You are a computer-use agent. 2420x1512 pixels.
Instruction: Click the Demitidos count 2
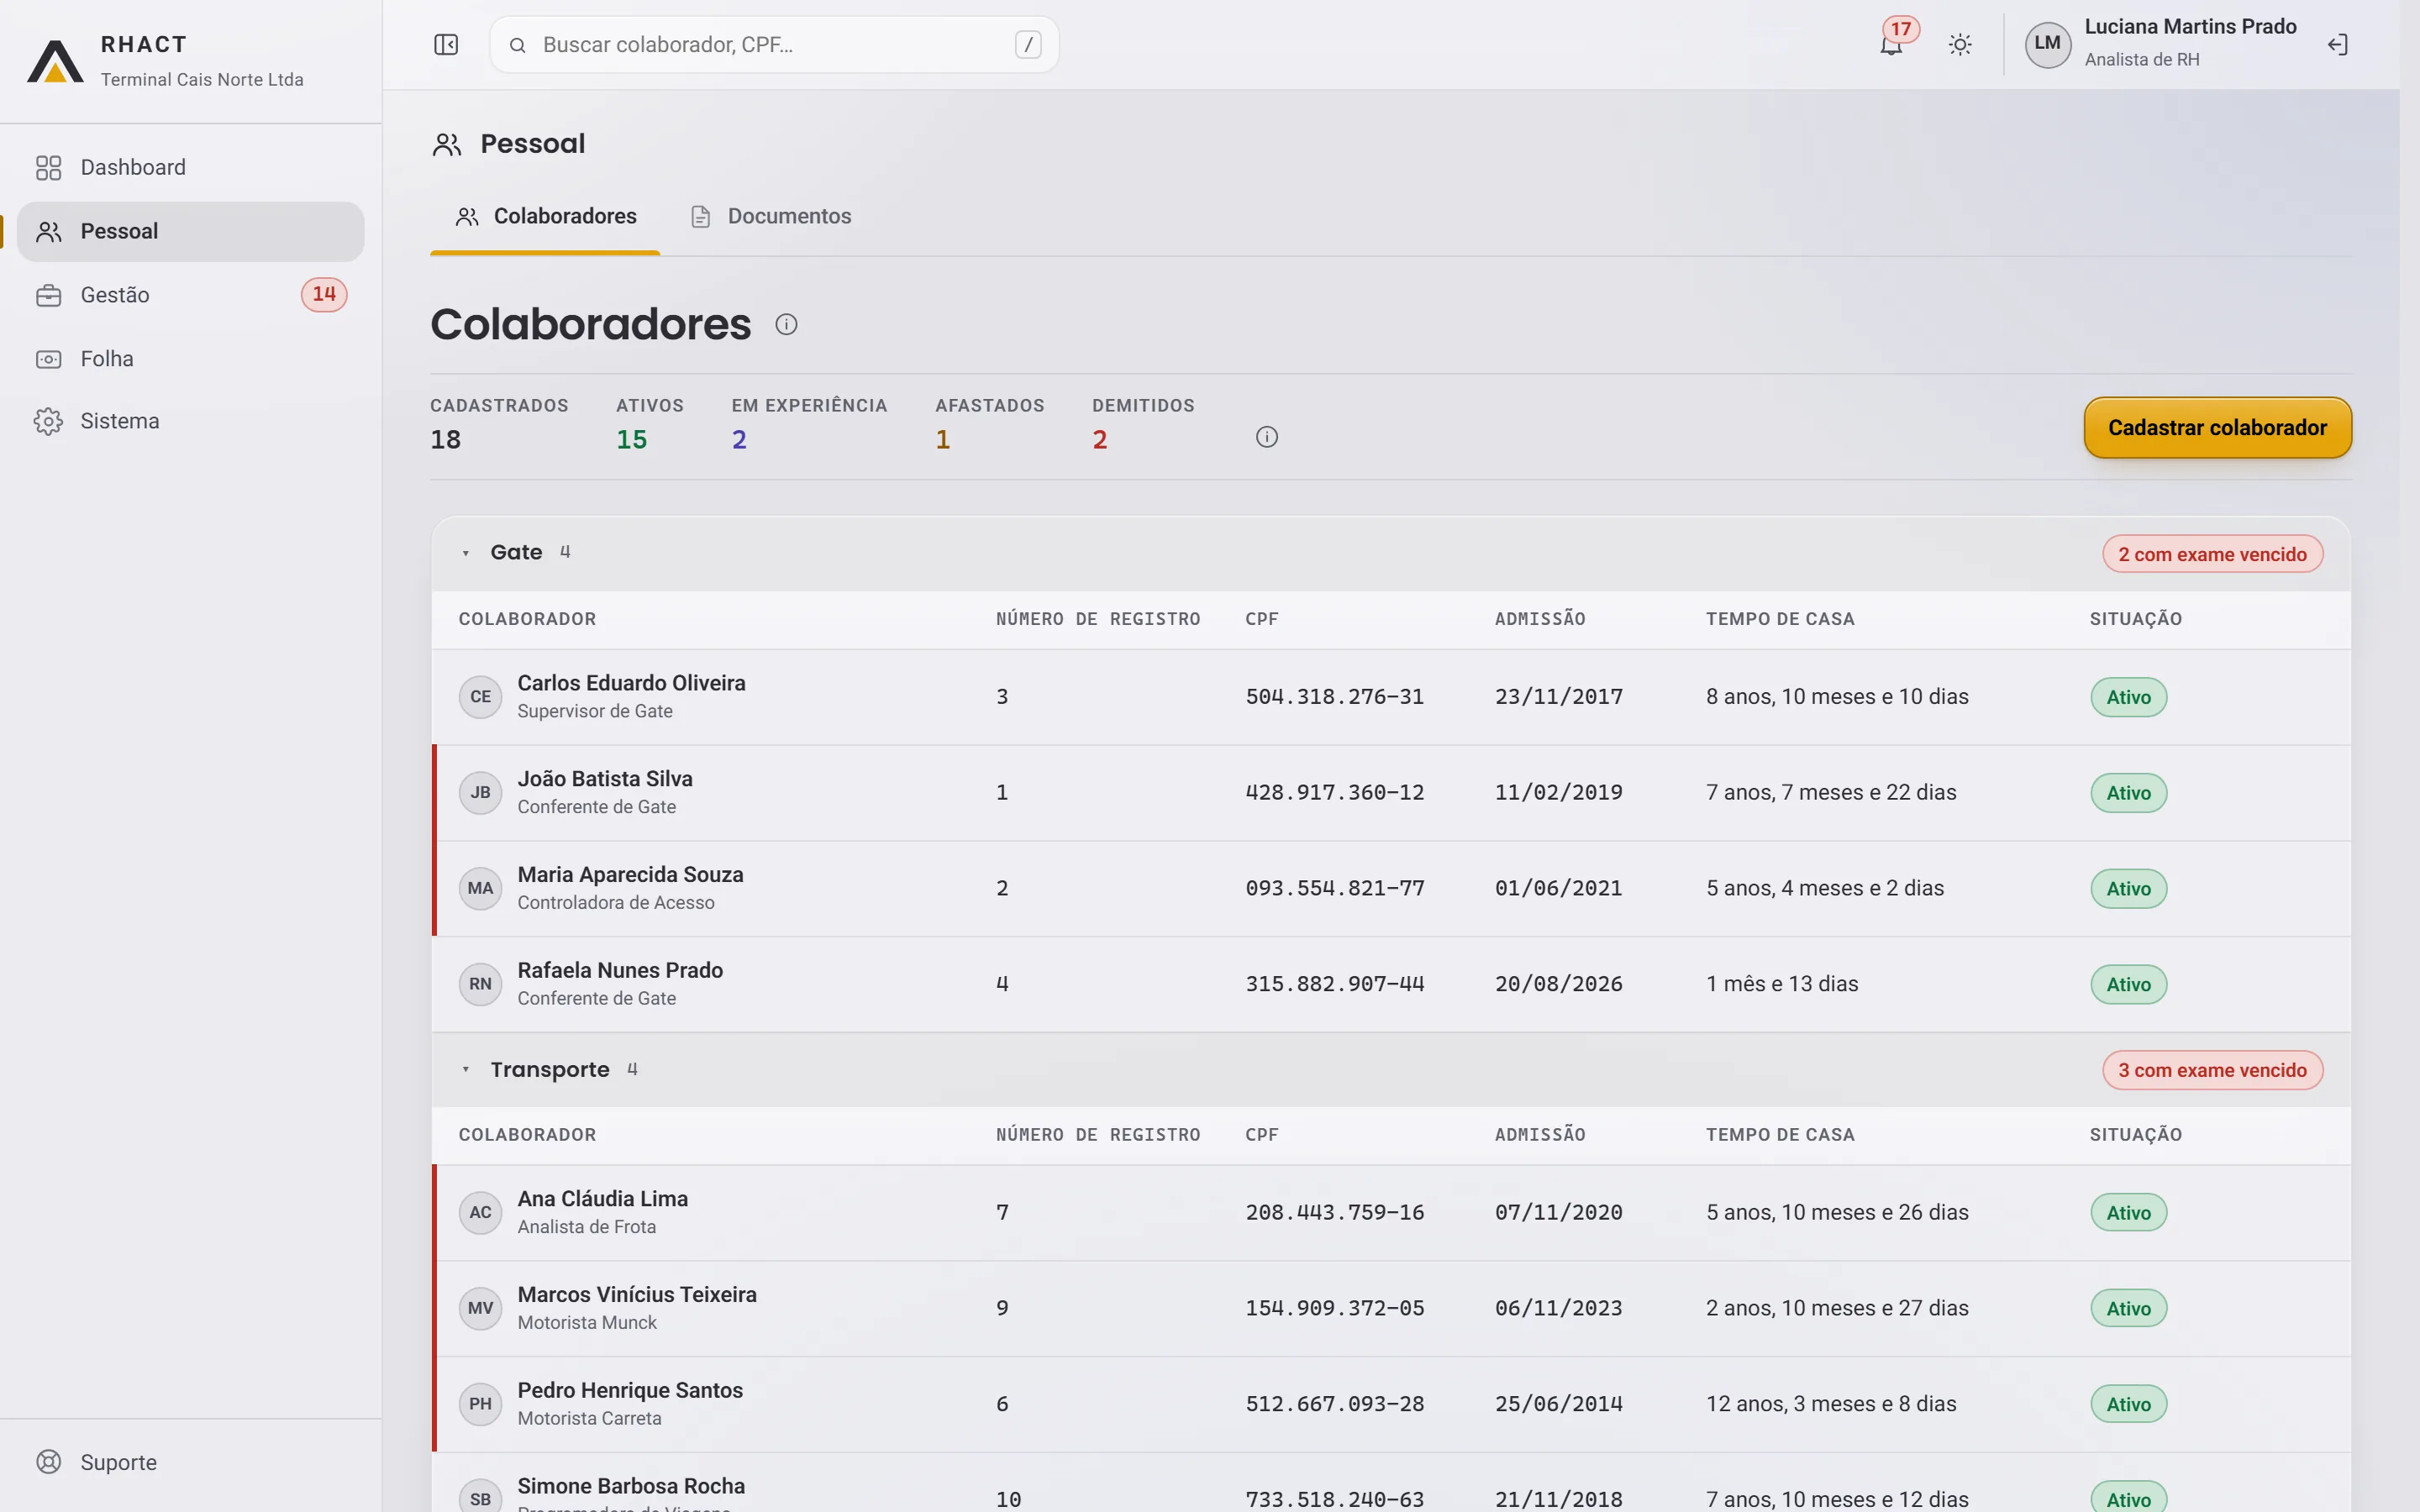[1099, 439]
